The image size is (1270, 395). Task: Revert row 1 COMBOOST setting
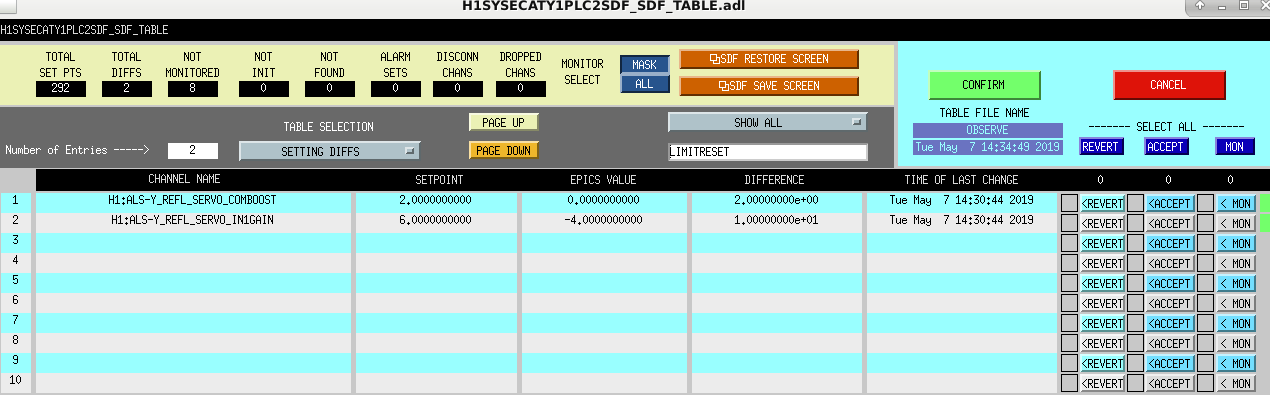point(1103,203)
